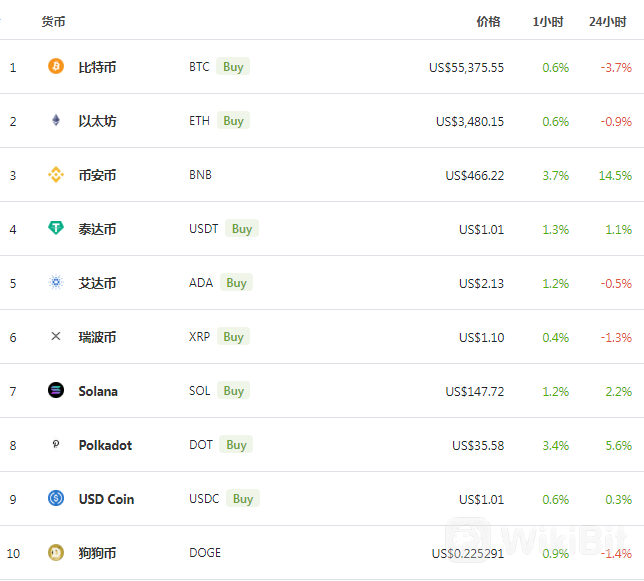Sort by the 24小时 column header

607,21
